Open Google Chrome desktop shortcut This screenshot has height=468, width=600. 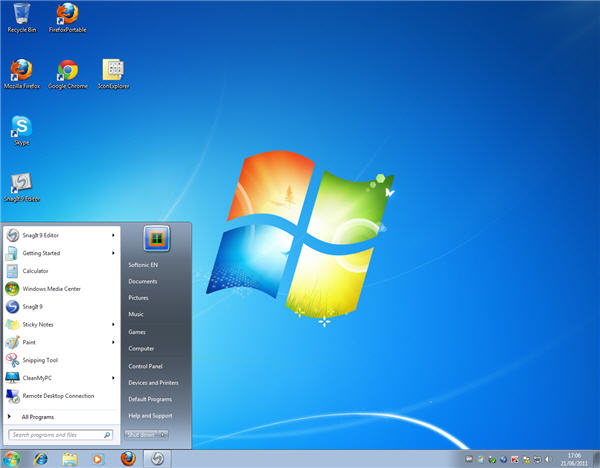(x=67, y=71)
